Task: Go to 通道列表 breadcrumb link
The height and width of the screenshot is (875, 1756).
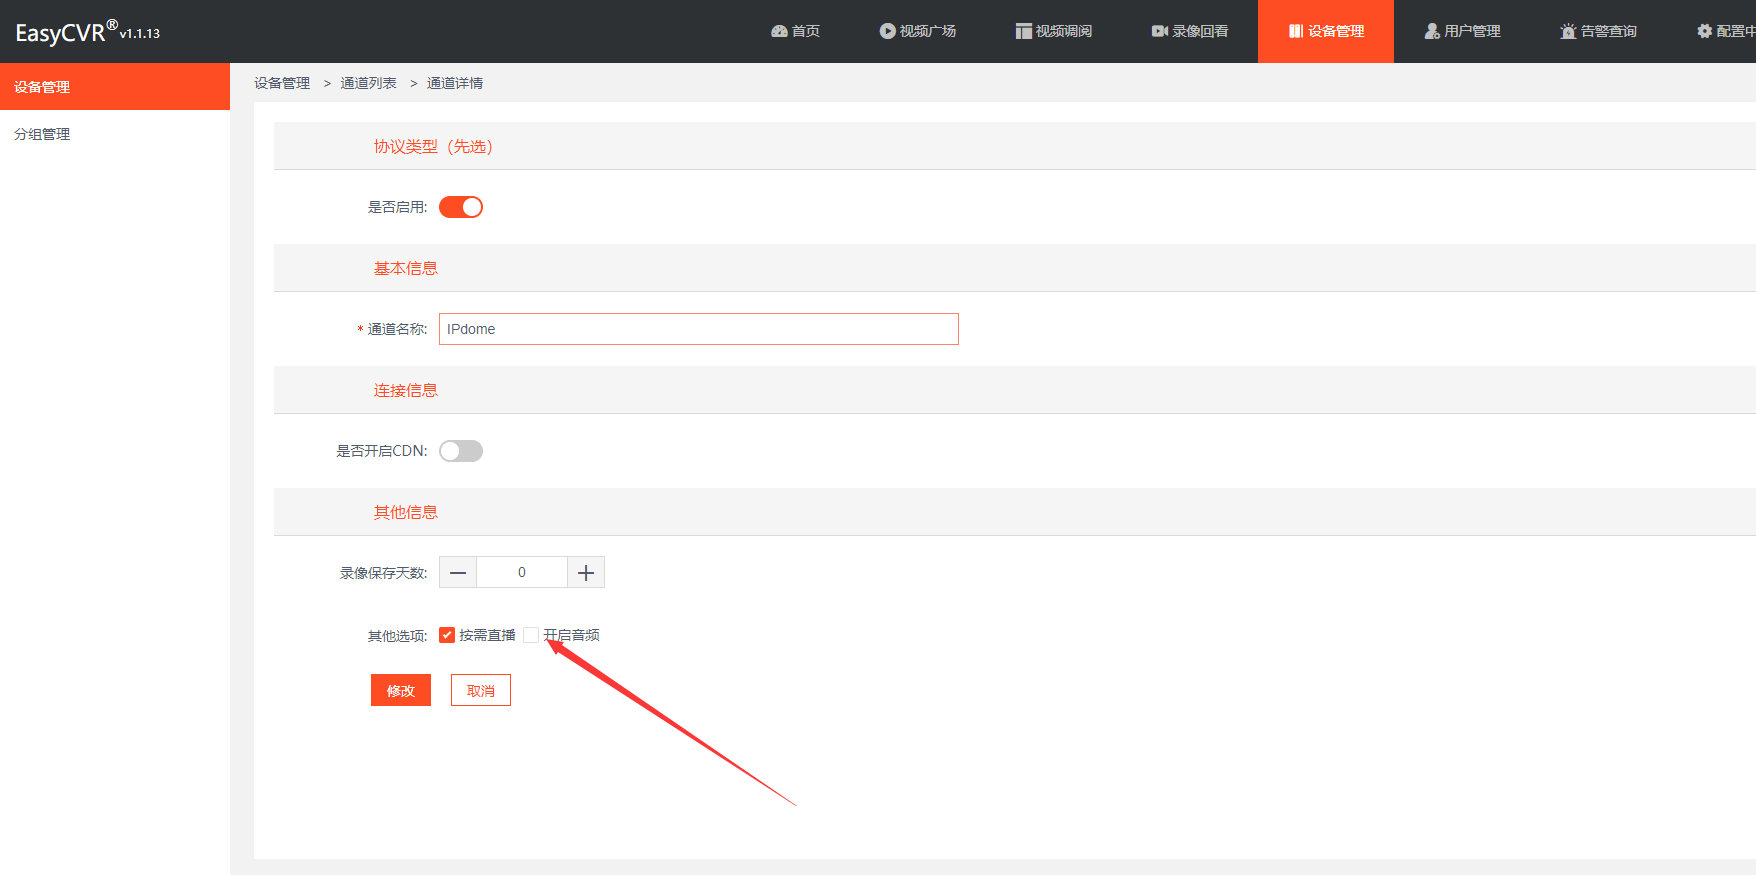Action: click(368, 83)
